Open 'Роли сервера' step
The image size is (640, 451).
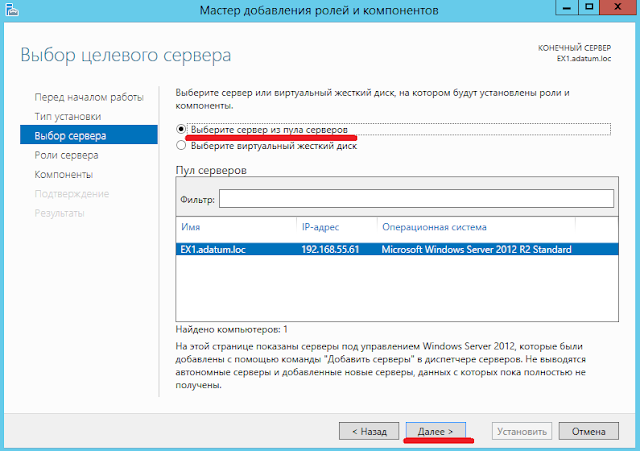[66, 155]
